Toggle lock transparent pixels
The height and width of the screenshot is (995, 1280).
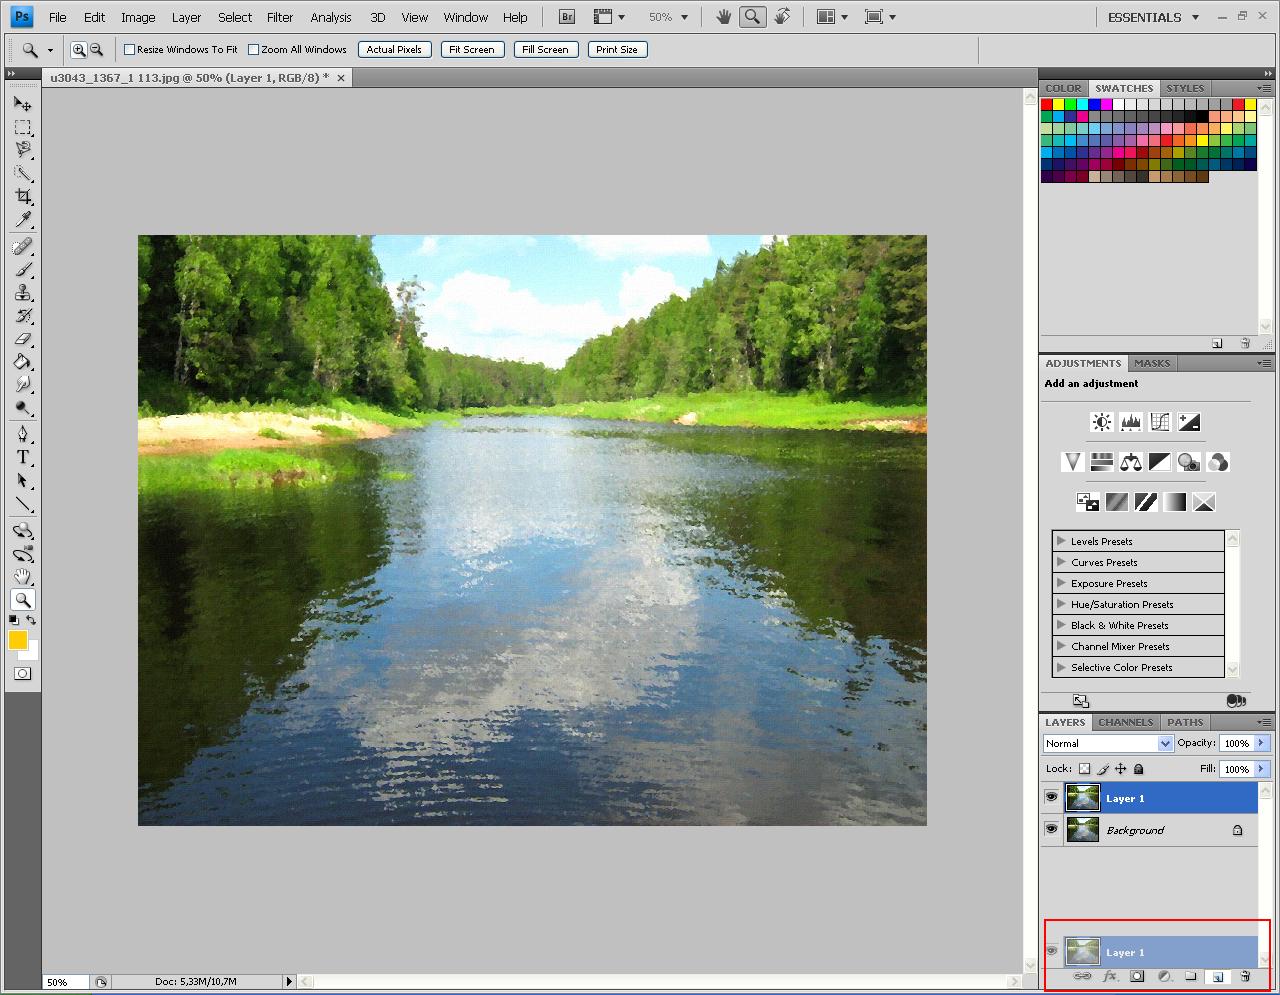point(1084,769)
